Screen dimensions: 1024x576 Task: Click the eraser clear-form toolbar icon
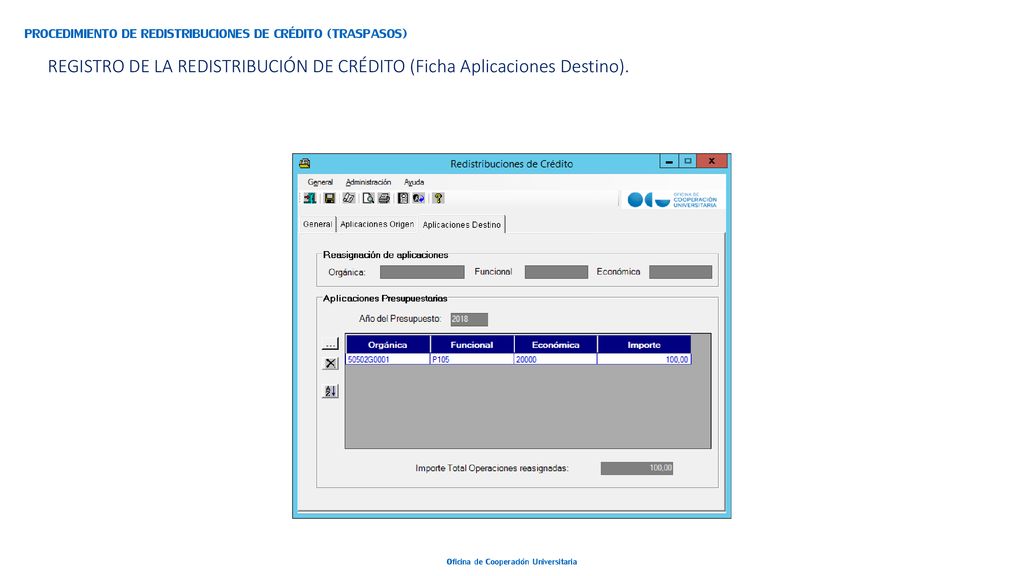click(x=349, y=198)
